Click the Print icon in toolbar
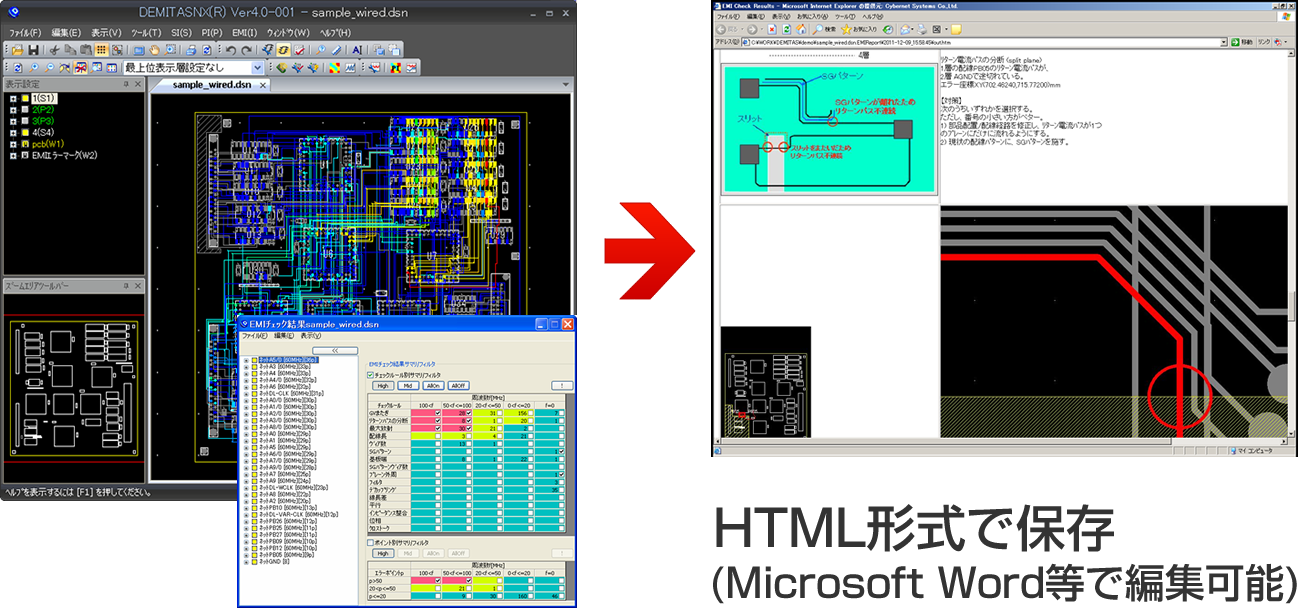The image size is (1298, 608). [190, 50]
